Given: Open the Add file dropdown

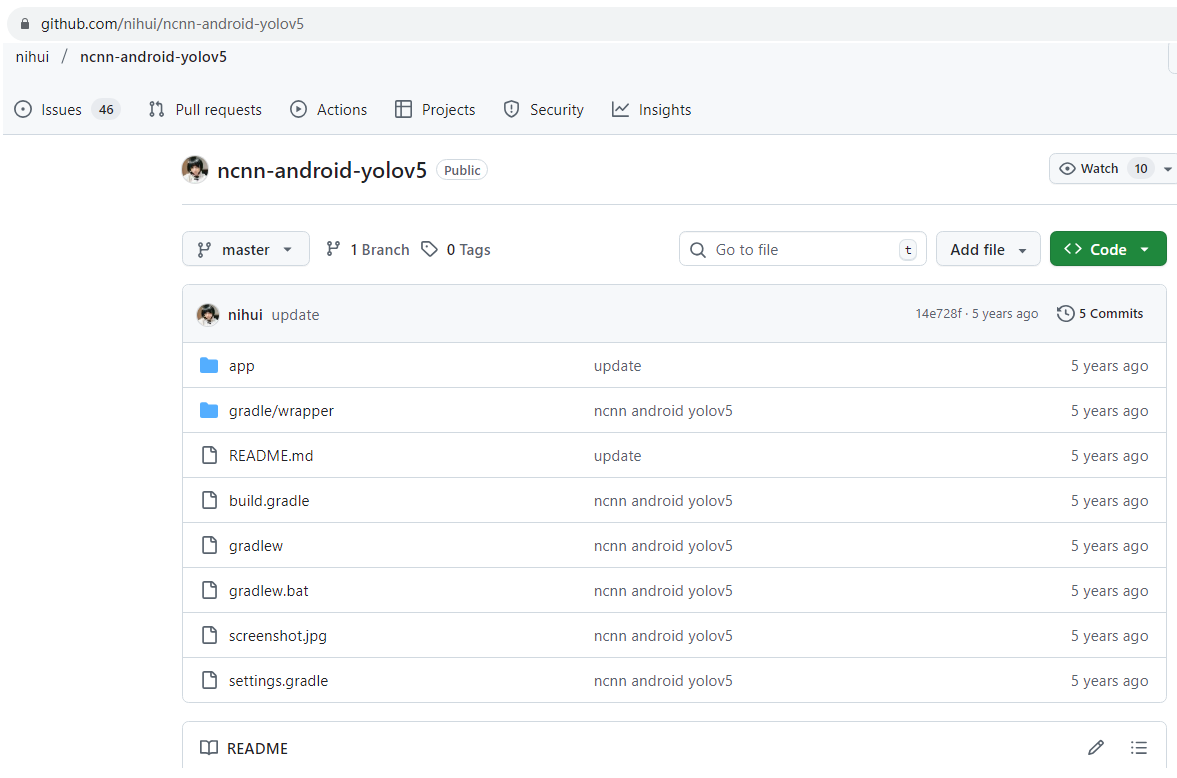Looking at the screenshot, I should (x=988, y=249).
